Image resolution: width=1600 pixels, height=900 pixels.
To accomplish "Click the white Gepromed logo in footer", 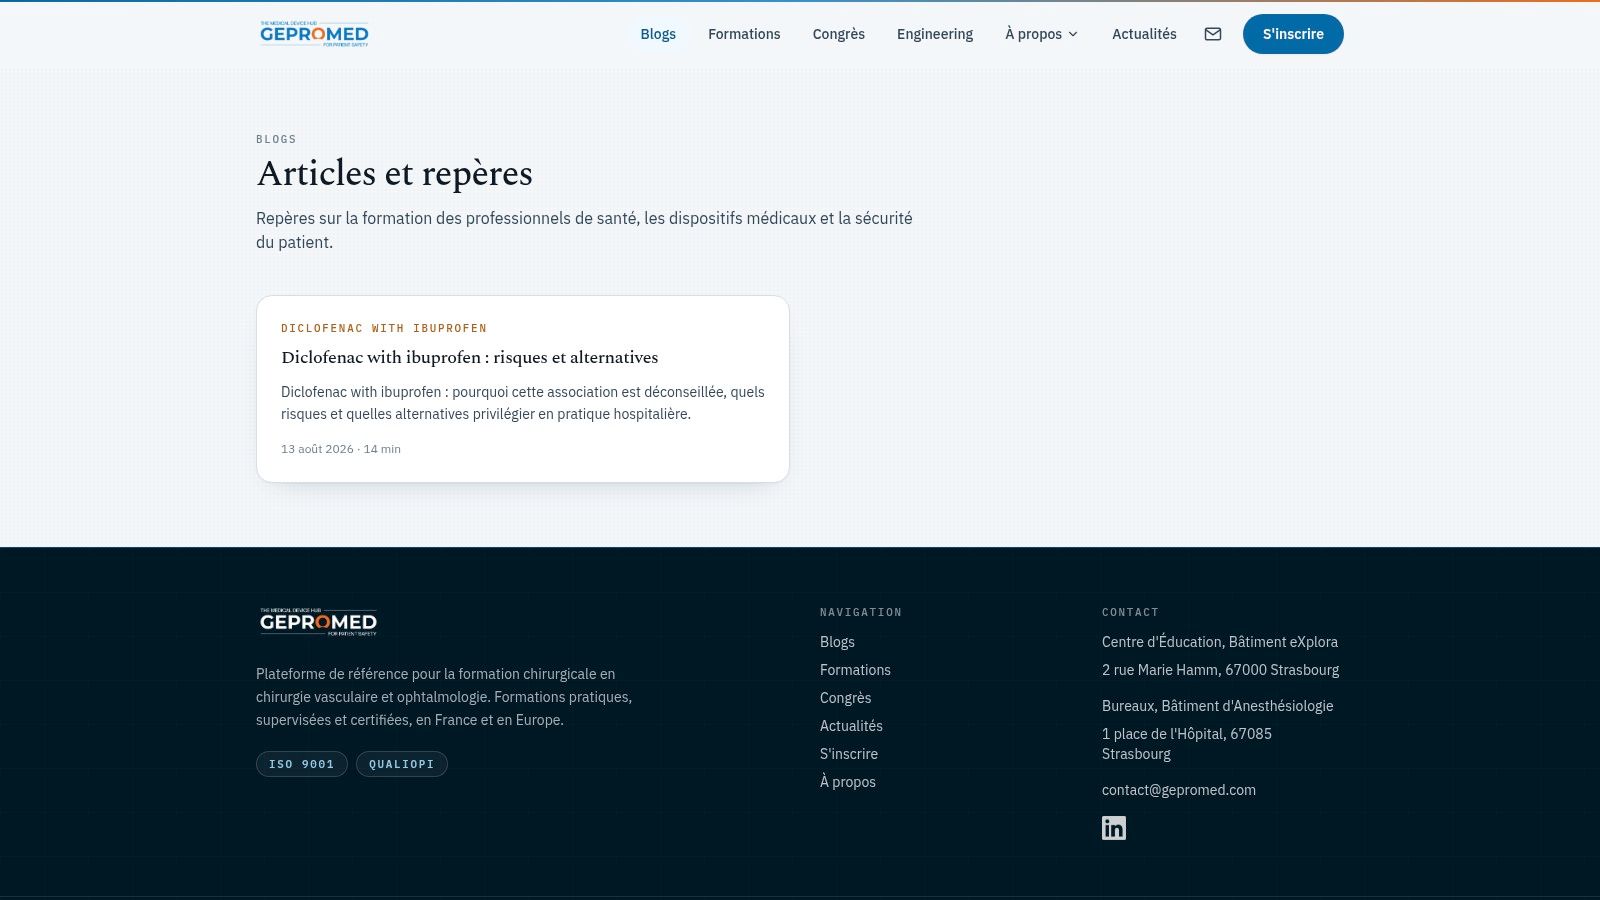I will click(x=318, y=622).
